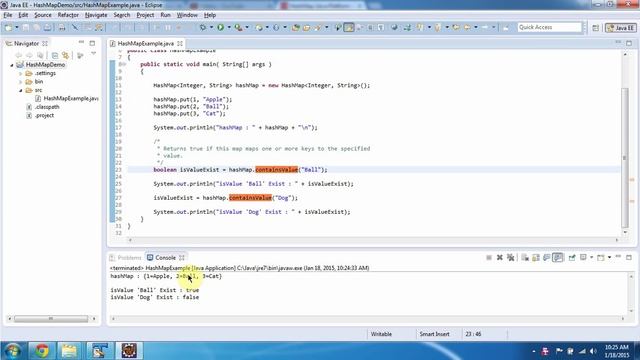This screenshot has height=360, width=640.
Task: Click the New file wizard icon
Action: click(8, 27)
